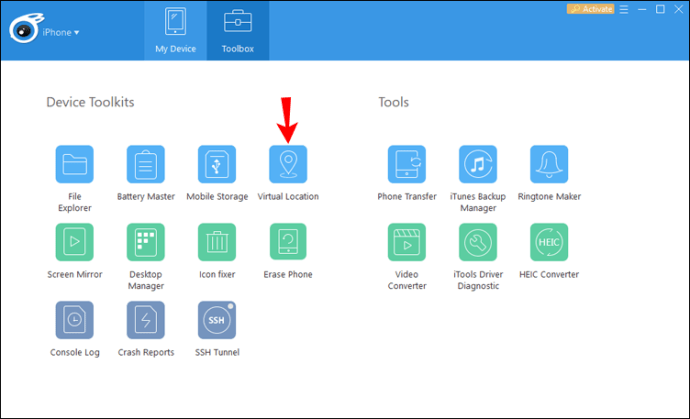
Task: Select the Mobile Storage icon
Action: (217, 164)
